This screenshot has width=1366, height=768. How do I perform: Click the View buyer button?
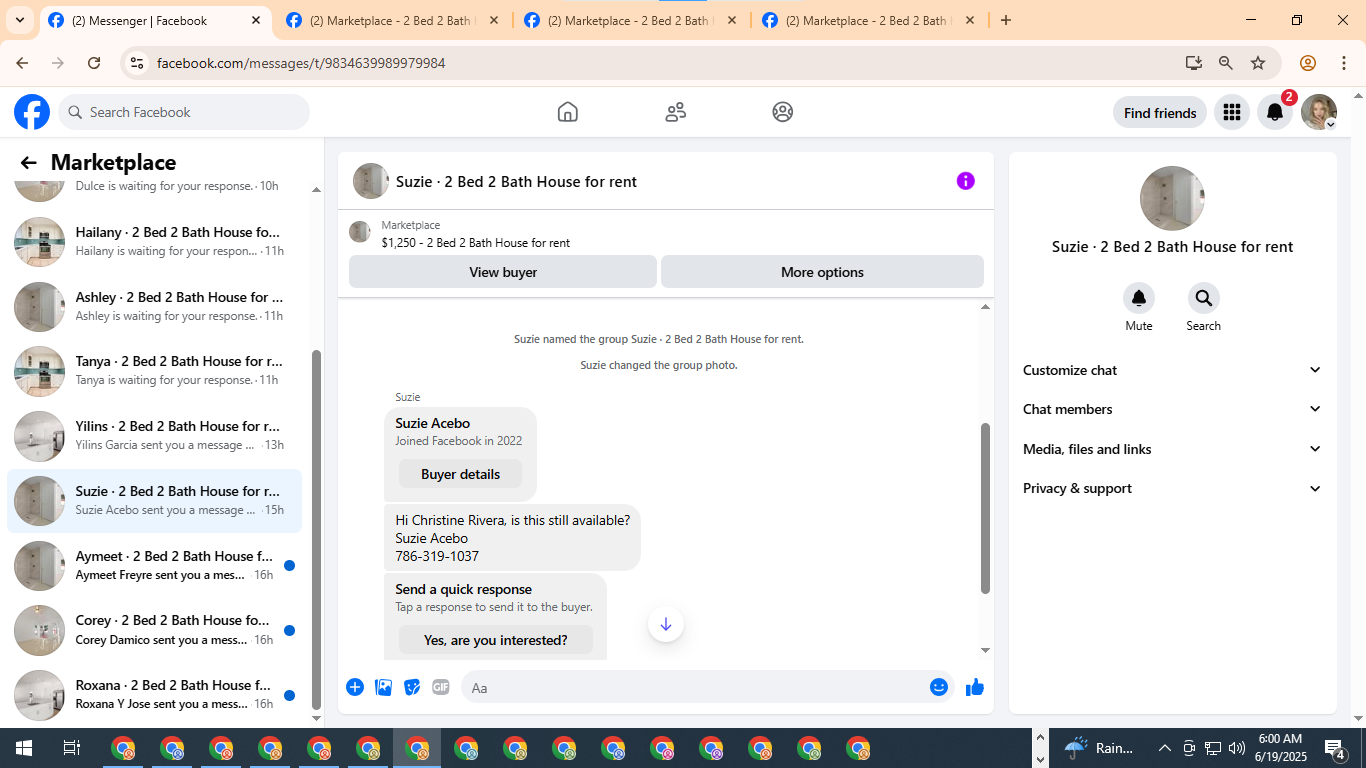click(x=503, y=272)
